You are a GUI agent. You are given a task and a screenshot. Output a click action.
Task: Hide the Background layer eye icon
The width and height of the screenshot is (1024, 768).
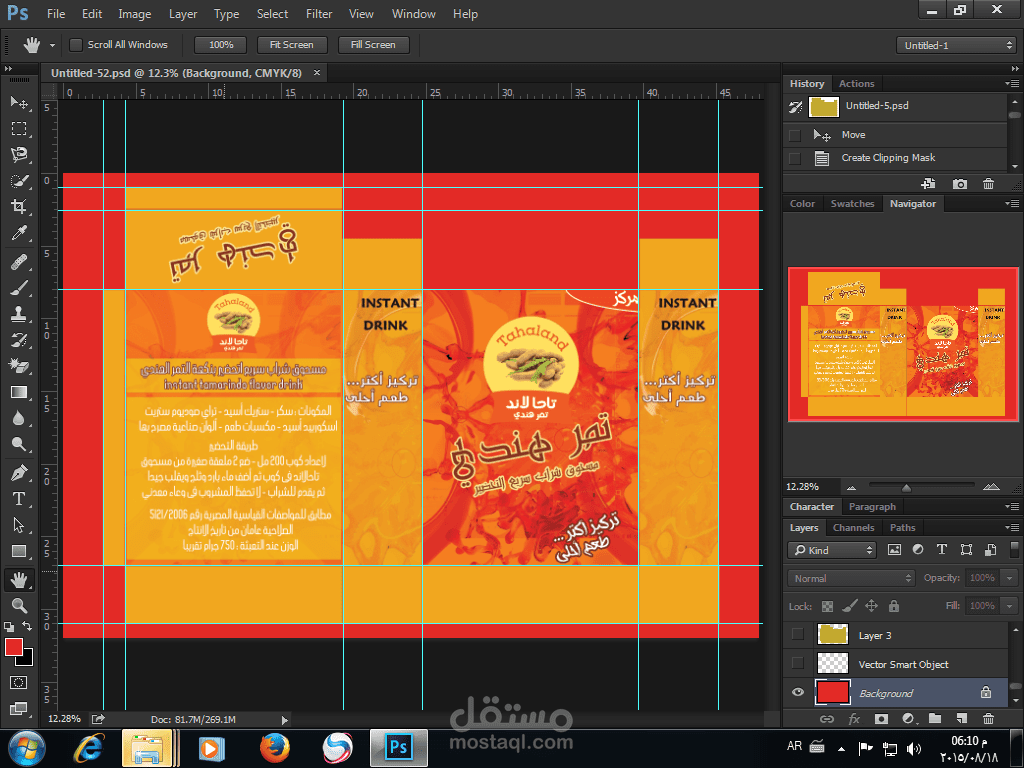click(797, 692)
